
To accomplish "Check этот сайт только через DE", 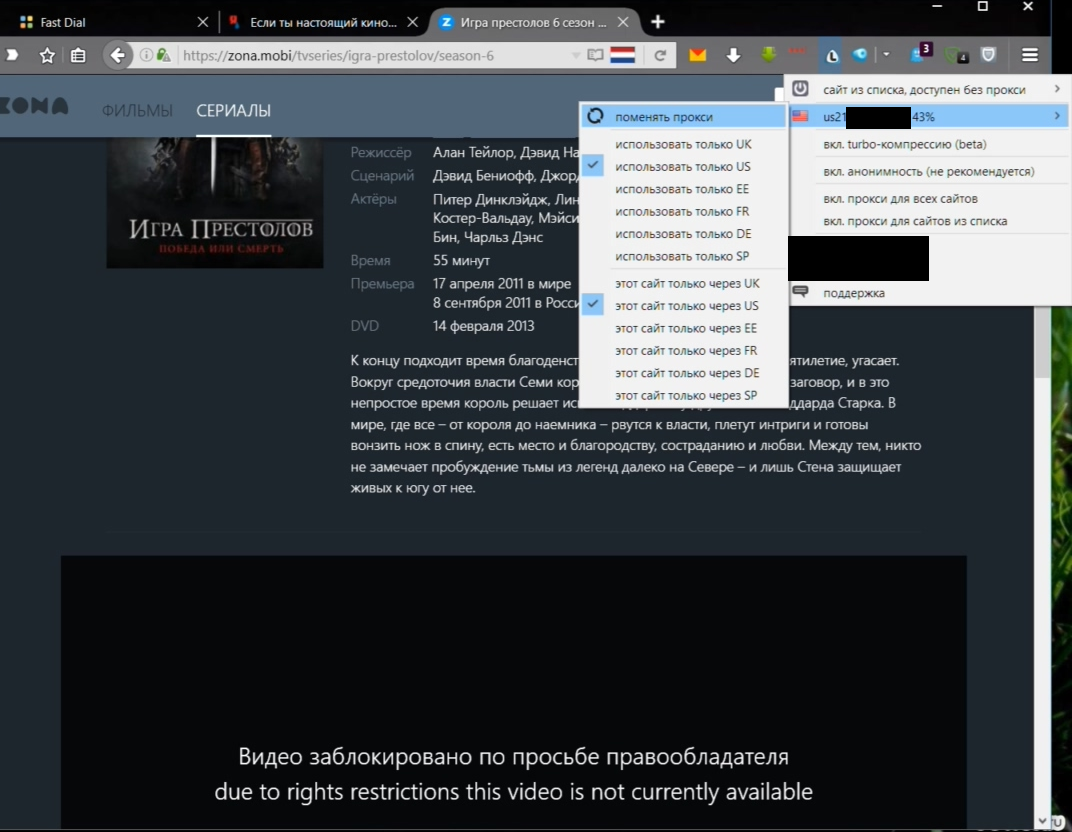I will point(683,373).
